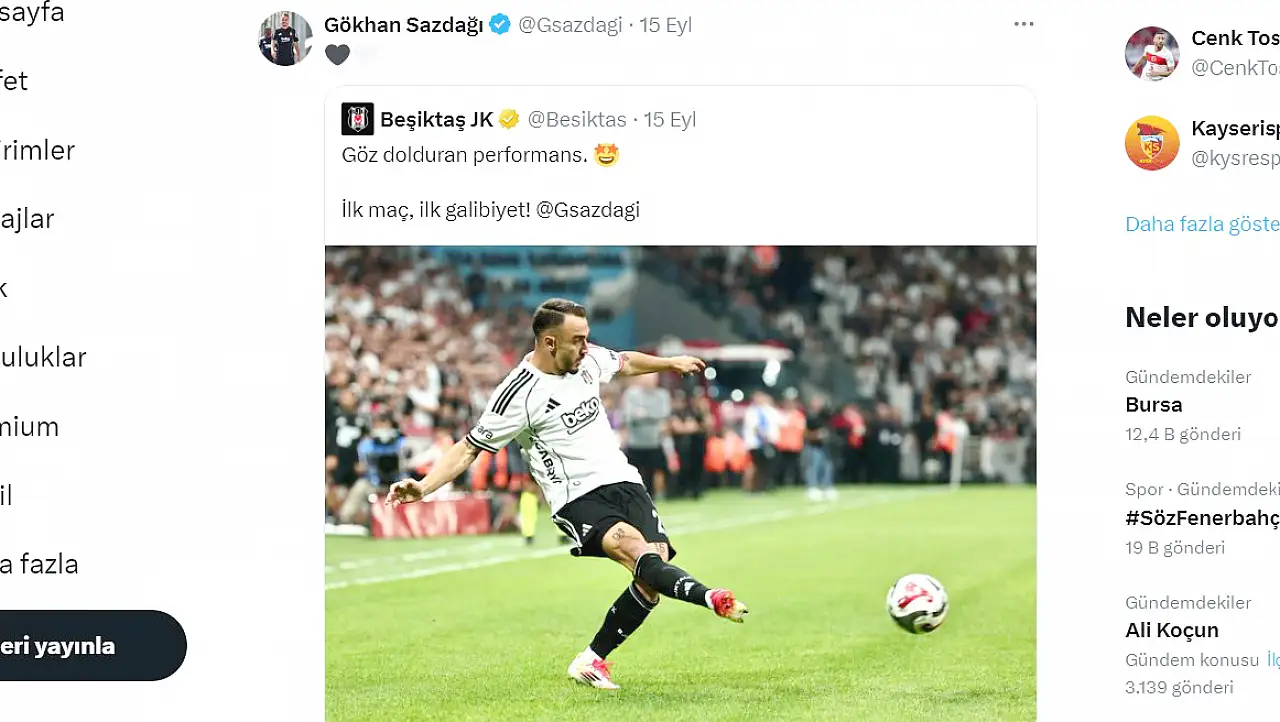The image size is (1280, 722).
Task: Open tweet timestamp 15 Eyl next to @Gsazdagi
Action: pyautogui.click(x=665, y=25)
